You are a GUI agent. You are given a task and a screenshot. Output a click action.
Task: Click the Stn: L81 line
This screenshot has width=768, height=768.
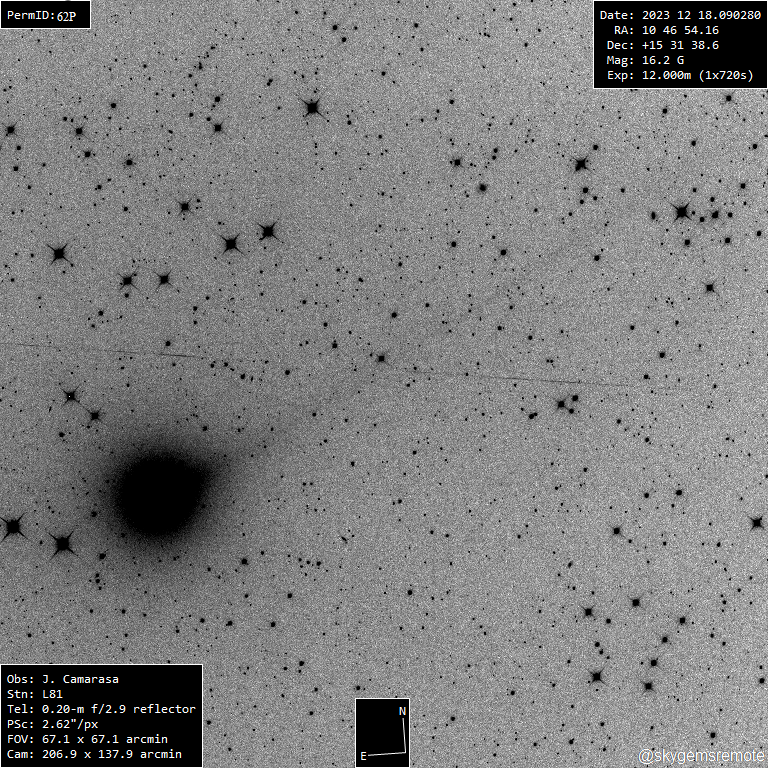[35, 694]
